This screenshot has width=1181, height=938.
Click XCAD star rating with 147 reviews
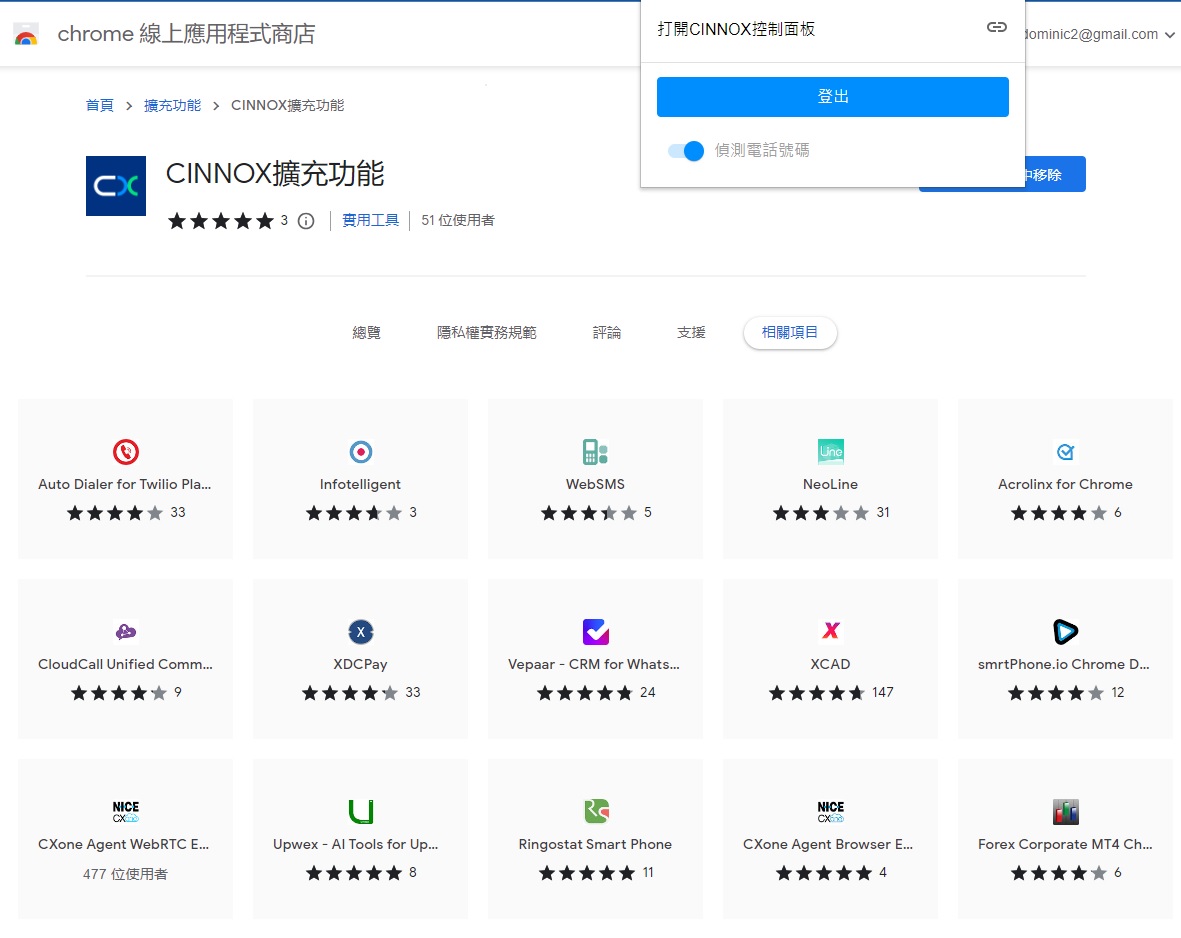(x=816, y=693)
